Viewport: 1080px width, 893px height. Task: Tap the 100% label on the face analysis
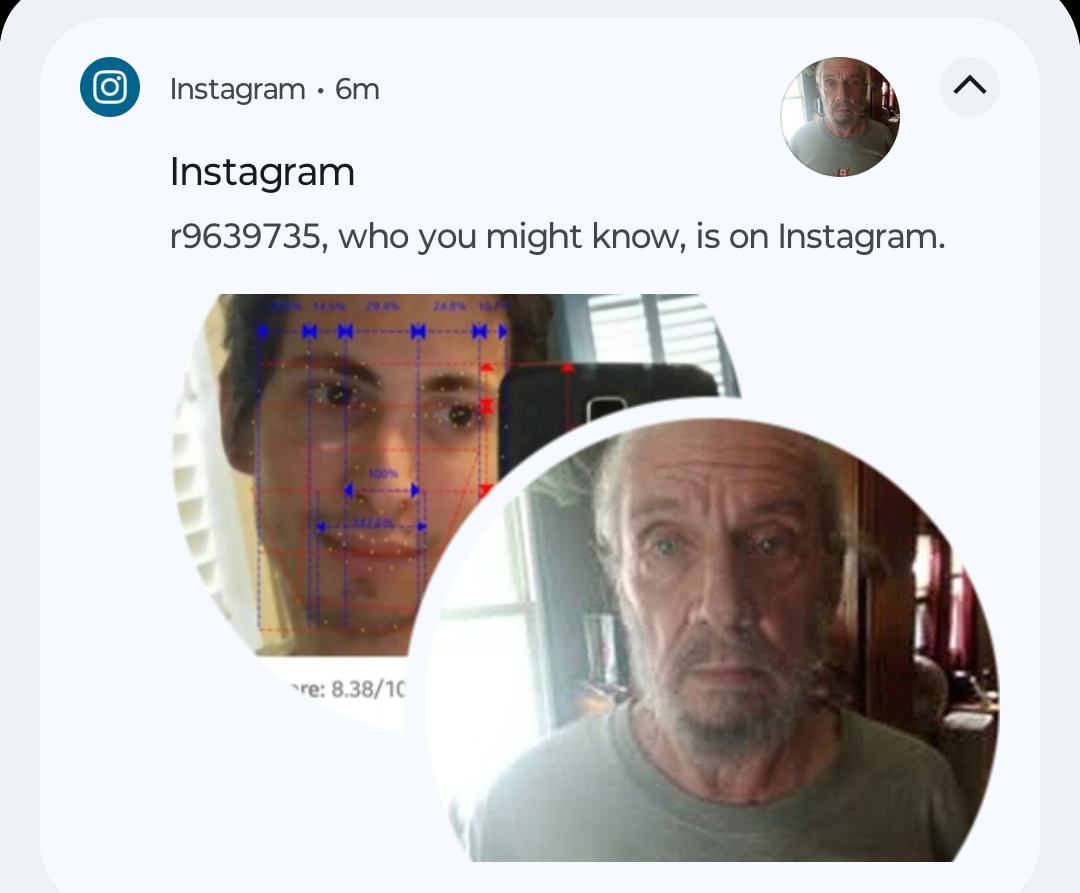(x=383, y=474)
